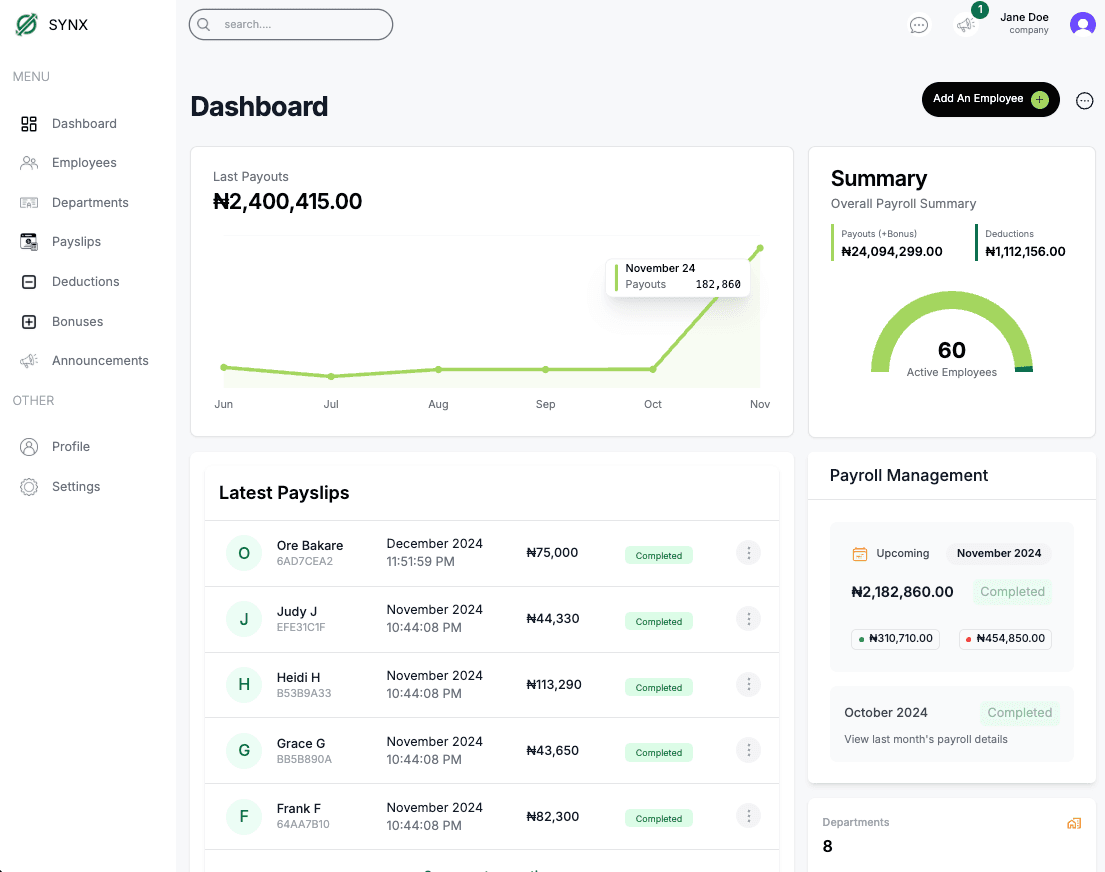The image size is (1105, 872).
Task: Open the options menu for Heidi H payslip
Action: pos(748,685)
